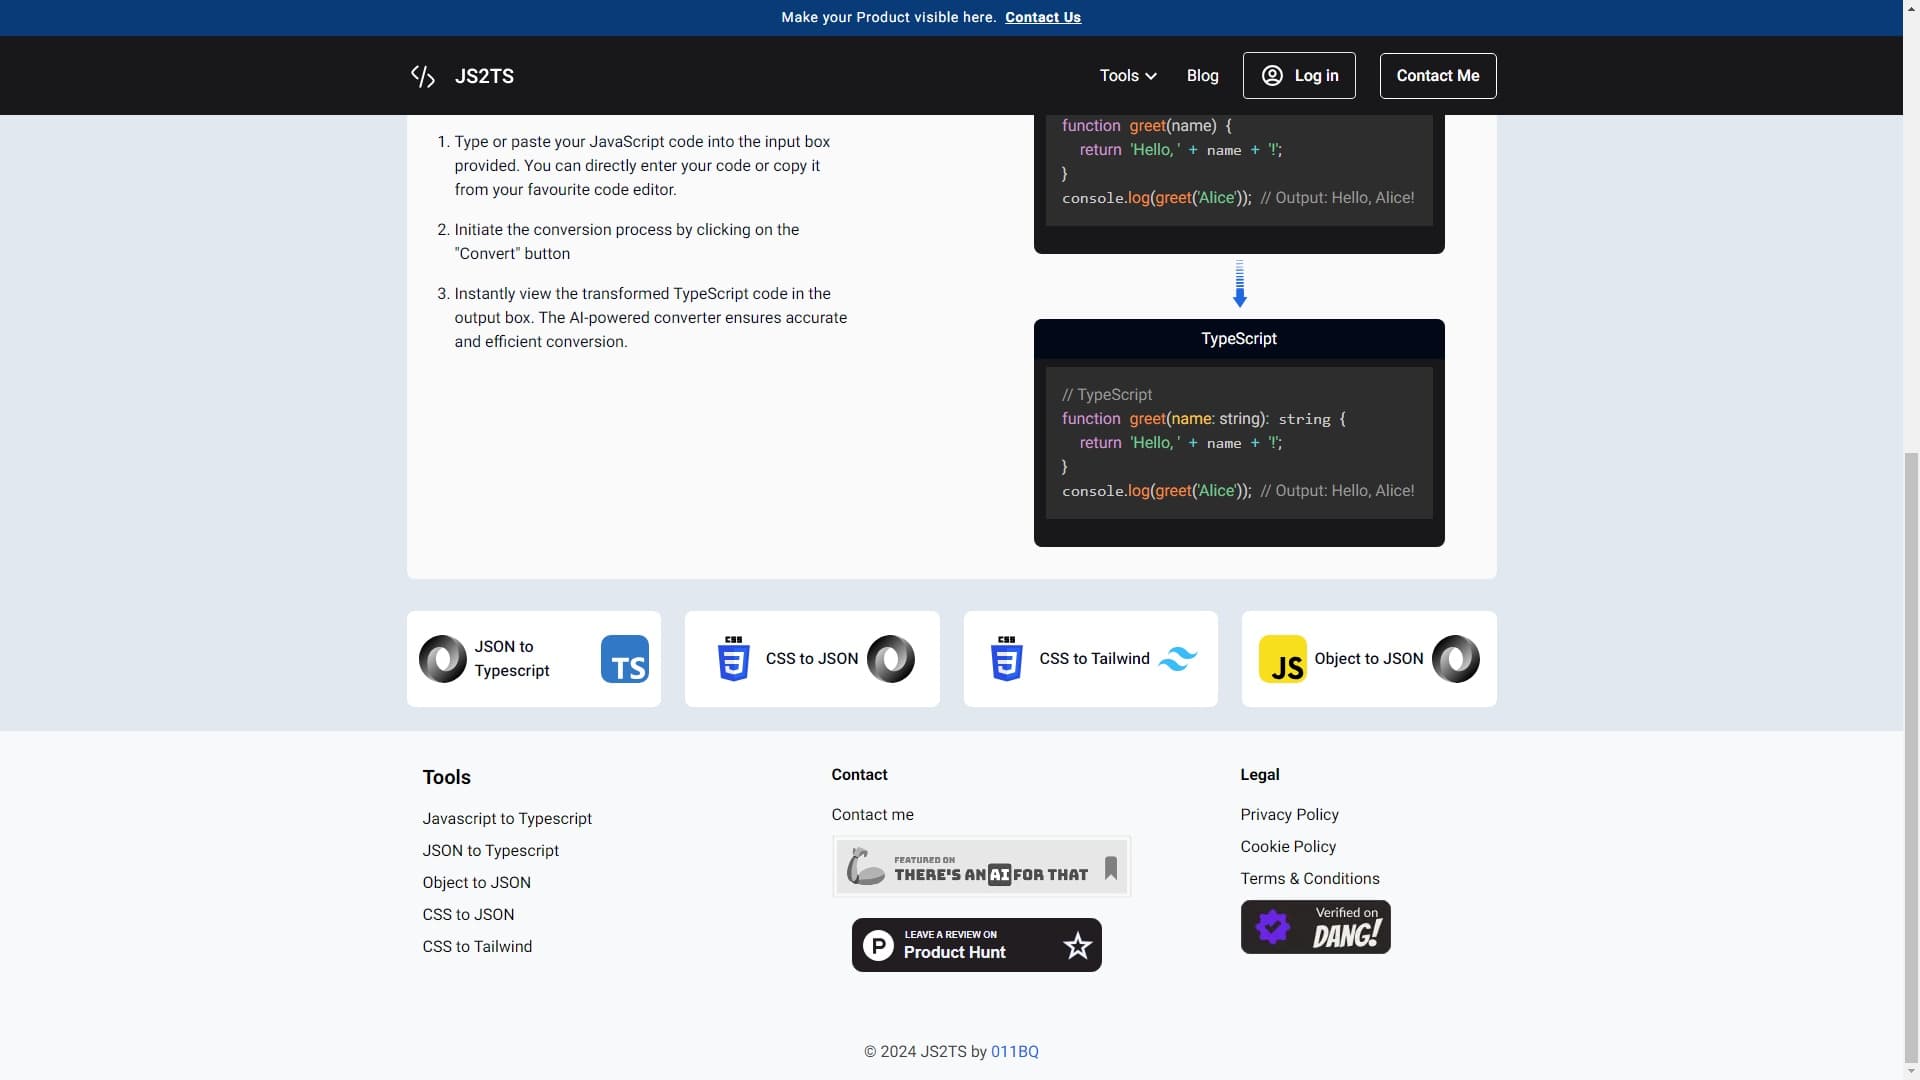This screenshot has width=1920, height=1080.
Task: Click the Privacy Policy link
Action: pos(1289,814)
